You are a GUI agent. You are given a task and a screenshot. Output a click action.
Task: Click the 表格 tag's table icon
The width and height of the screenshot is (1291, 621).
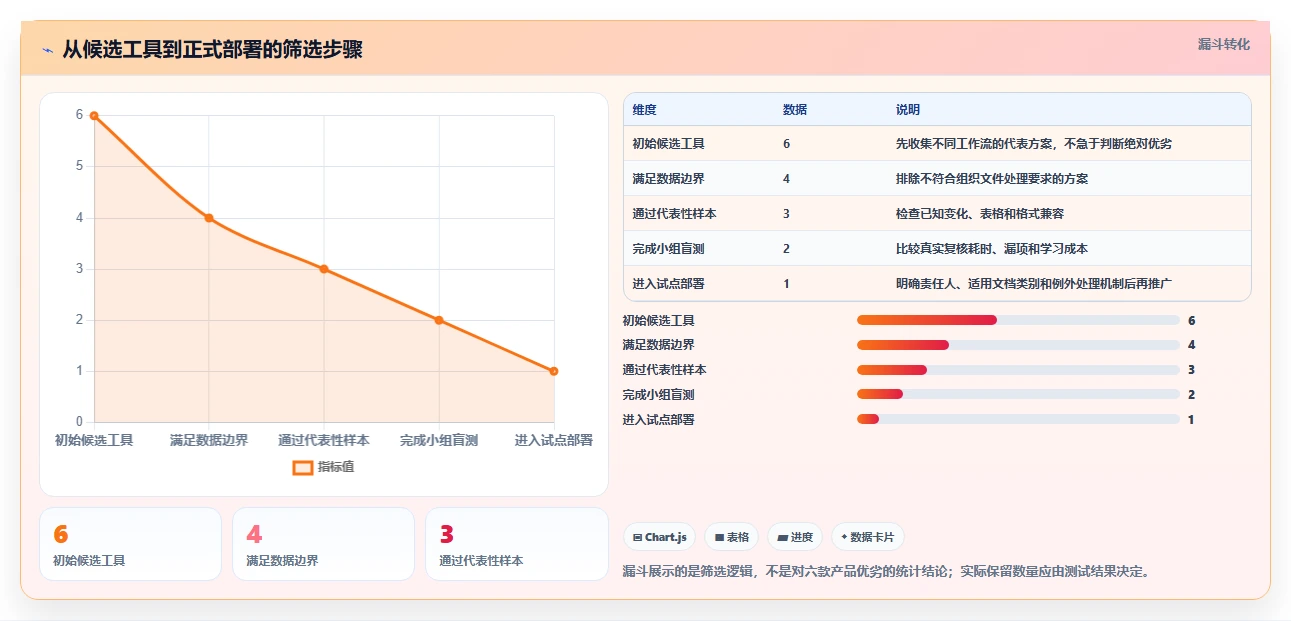pos(719,537)
